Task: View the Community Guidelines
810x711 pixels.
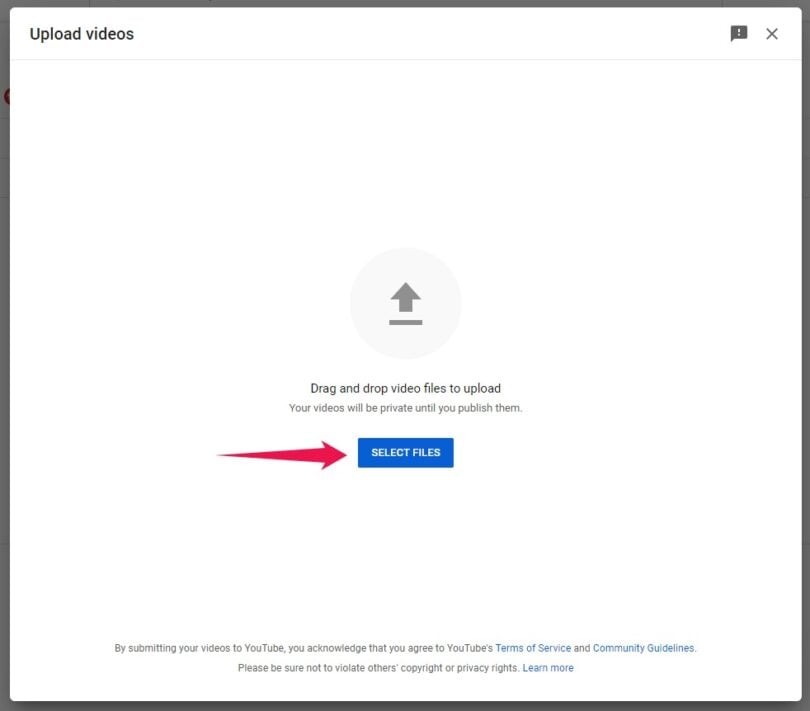Action: 644,648
